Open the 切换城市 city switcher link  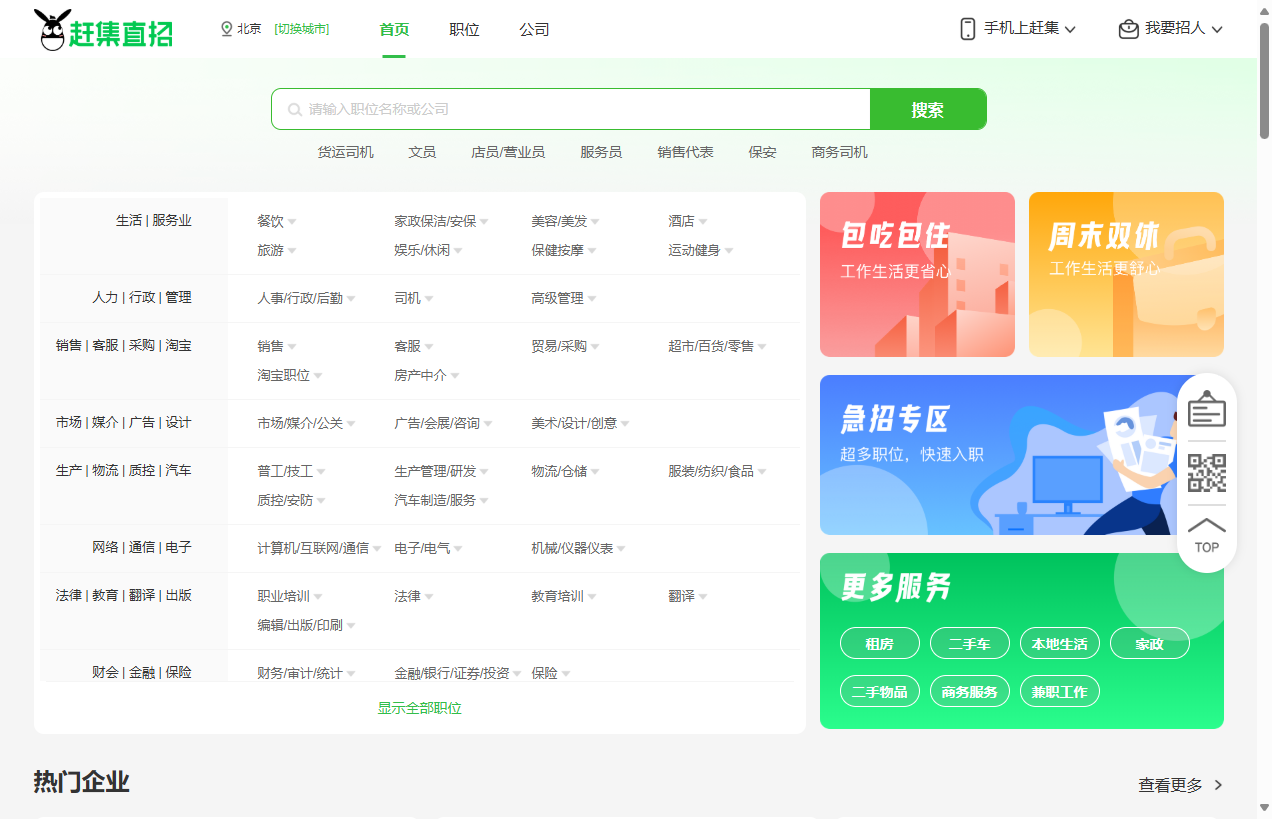tap(304, 29)
